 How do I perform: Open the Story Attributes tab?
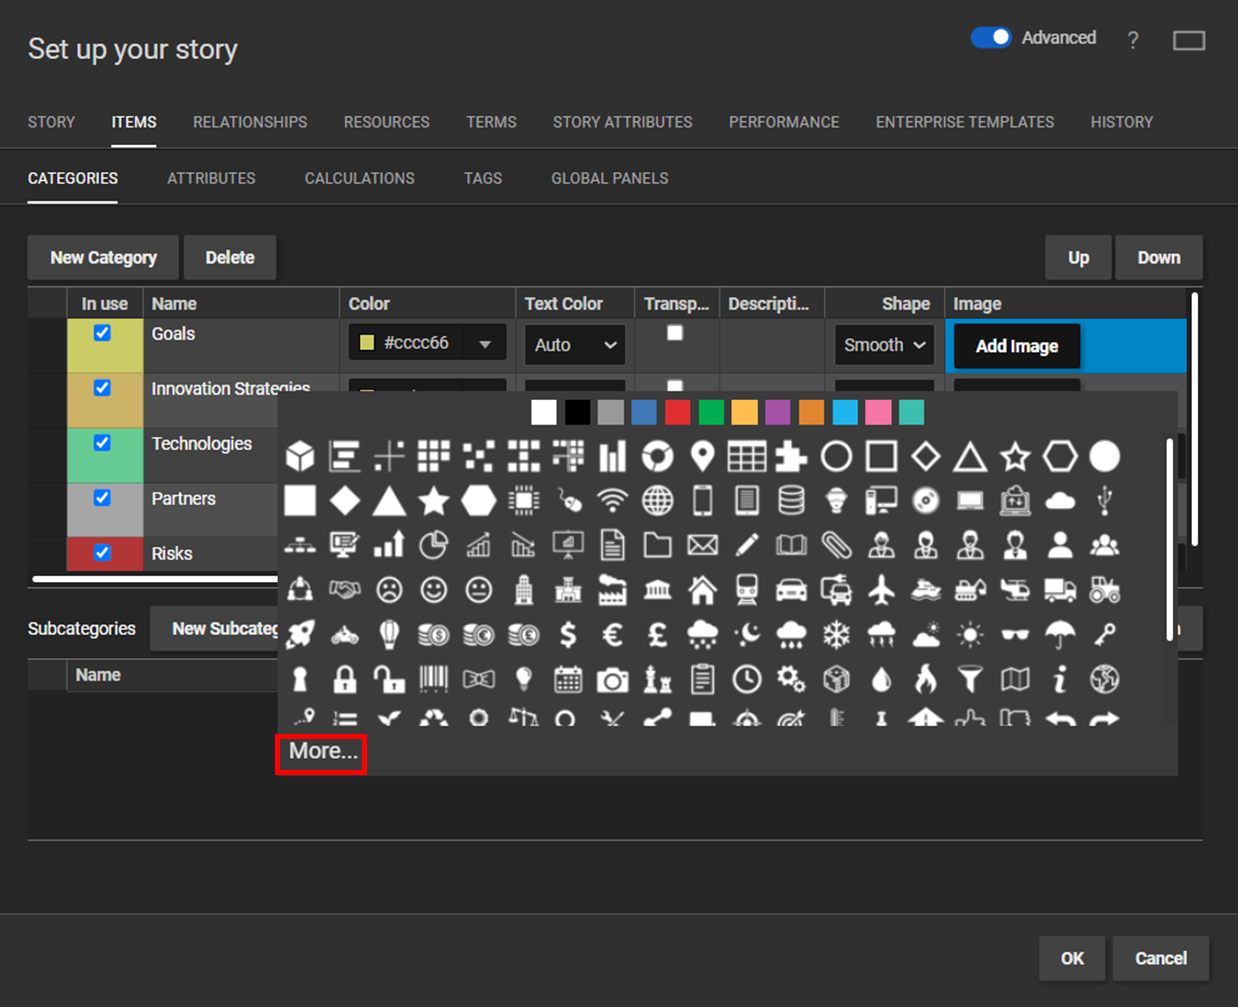tap(623, 122)
